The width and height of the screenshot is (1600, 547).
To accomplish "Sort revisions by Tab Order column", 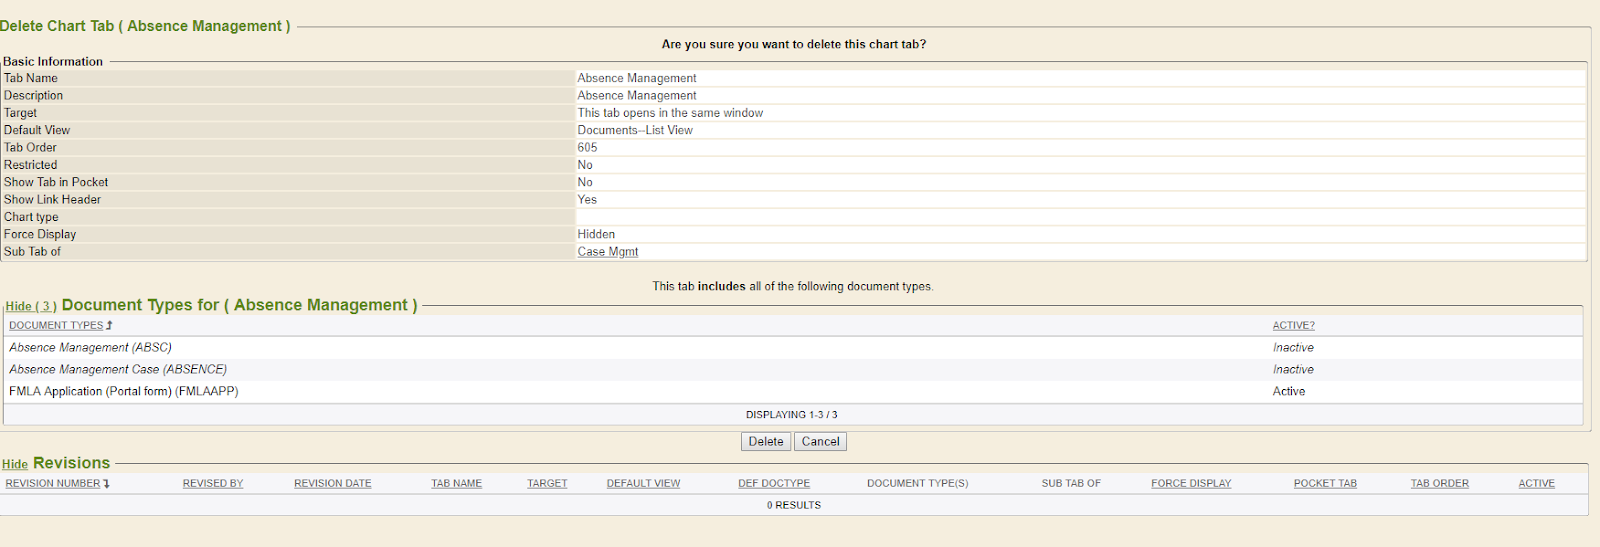I will pyautogui.click(x=1439, y=484).
